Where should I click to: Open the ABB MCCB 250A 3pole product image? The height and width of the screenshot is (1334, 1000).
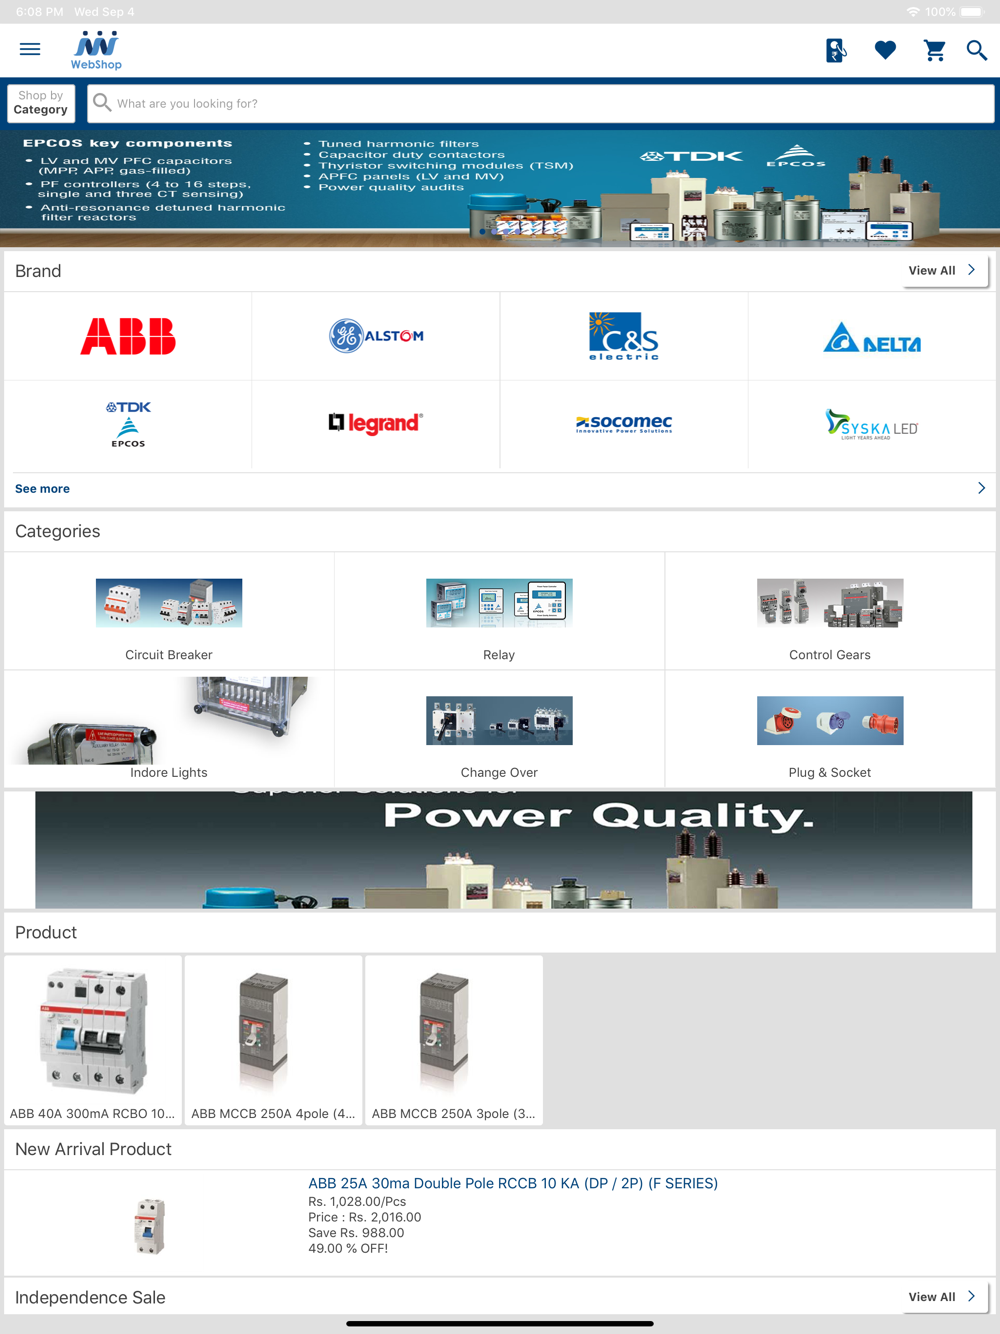click(x=444, y=1031)
